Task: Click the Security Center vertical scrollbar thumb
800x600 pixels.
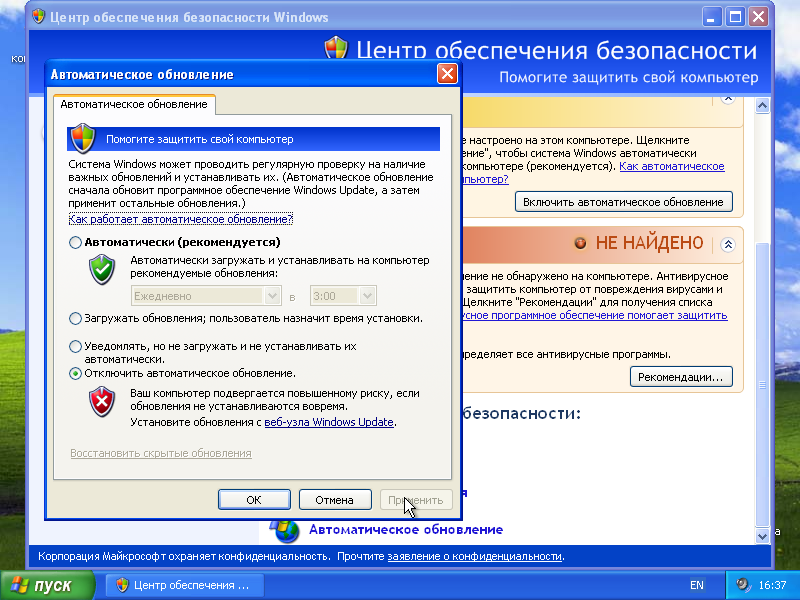Action: [762, 385]
